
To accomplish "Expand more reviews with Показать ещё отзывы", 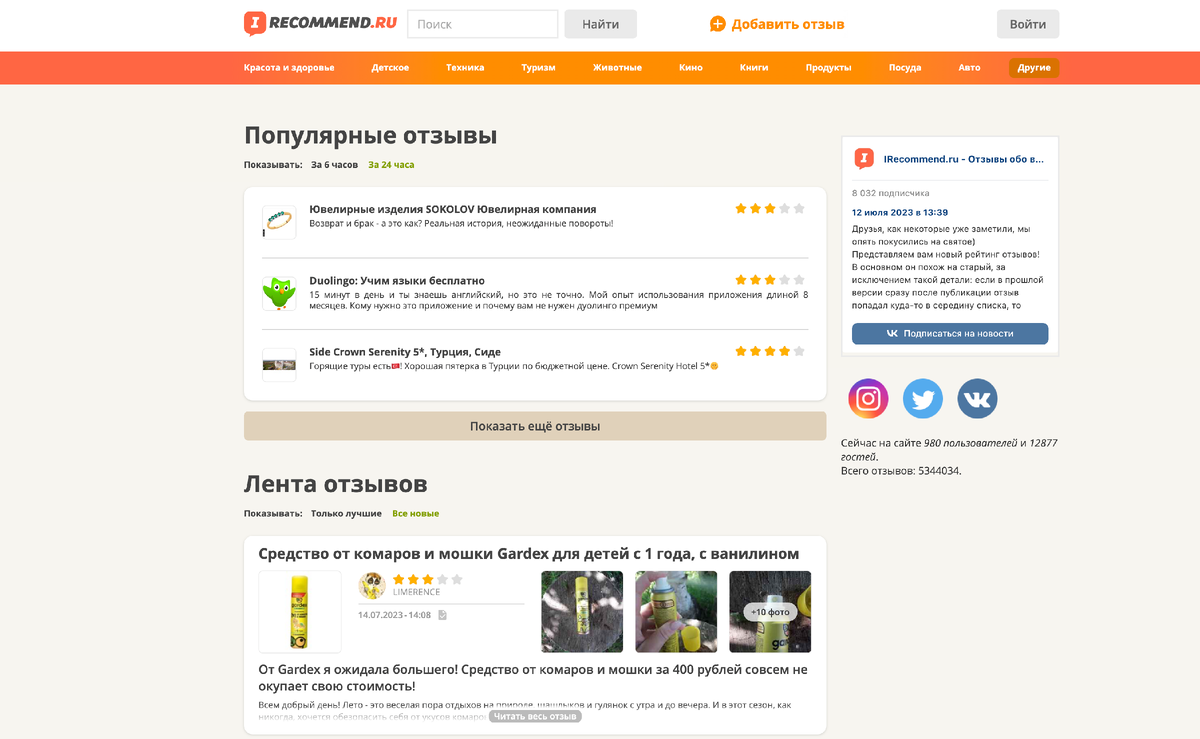I will tap(535, 426).
